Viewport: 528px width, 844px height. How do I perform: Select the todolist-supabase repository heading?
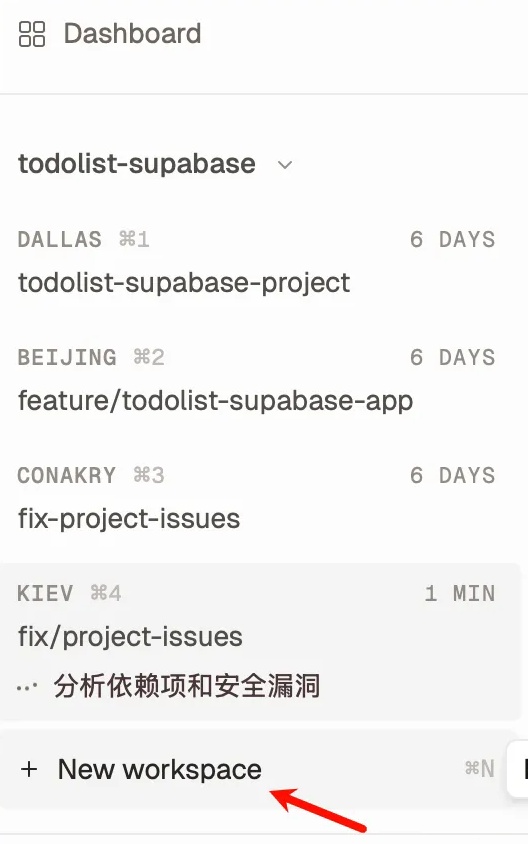point(137,163)
